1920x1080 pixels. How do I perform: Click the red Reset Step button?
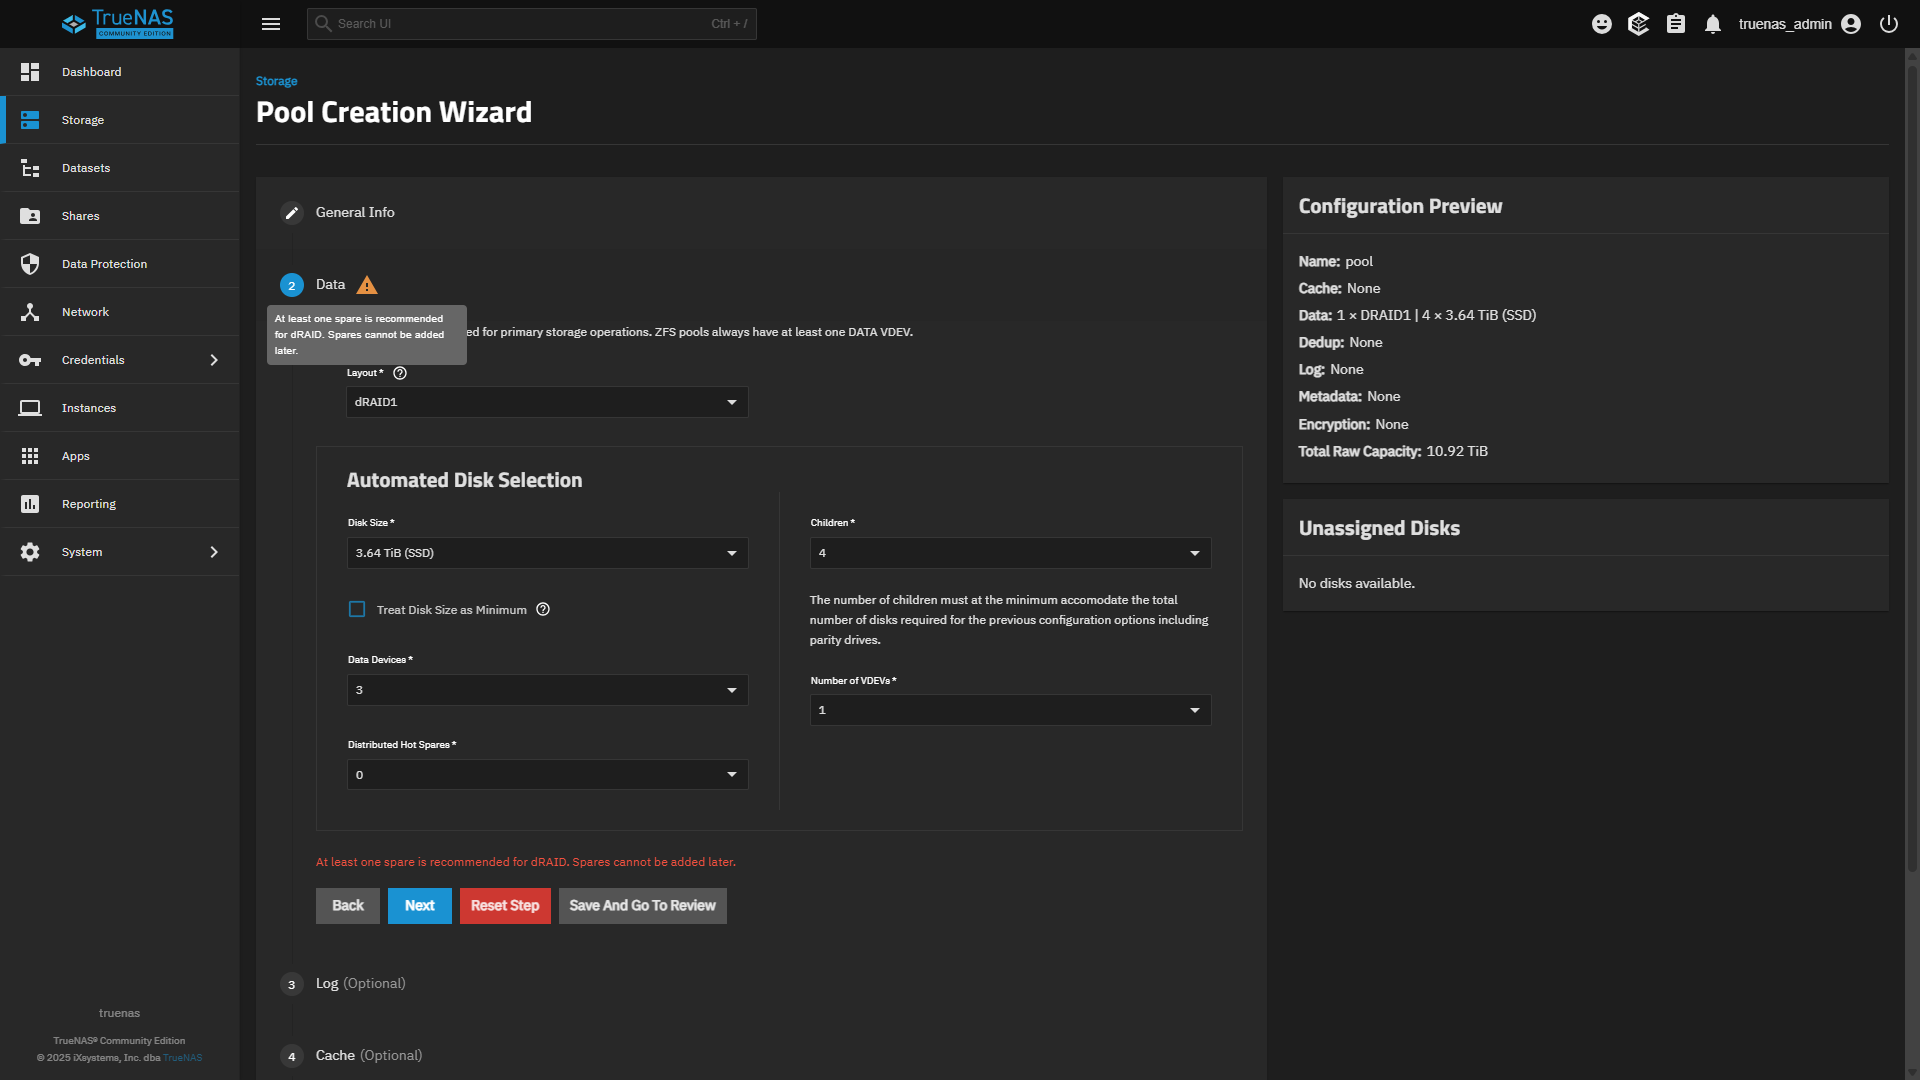click(x=505, y=906)
